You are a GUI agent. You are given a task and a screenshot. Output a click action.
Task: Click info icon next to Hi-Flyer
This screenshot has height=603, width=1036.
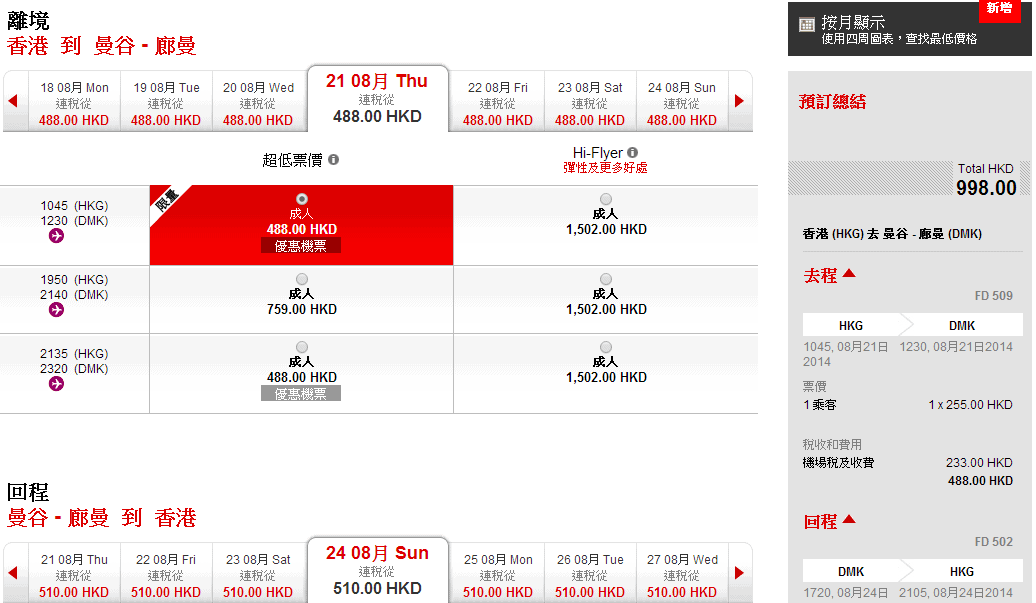633,153
